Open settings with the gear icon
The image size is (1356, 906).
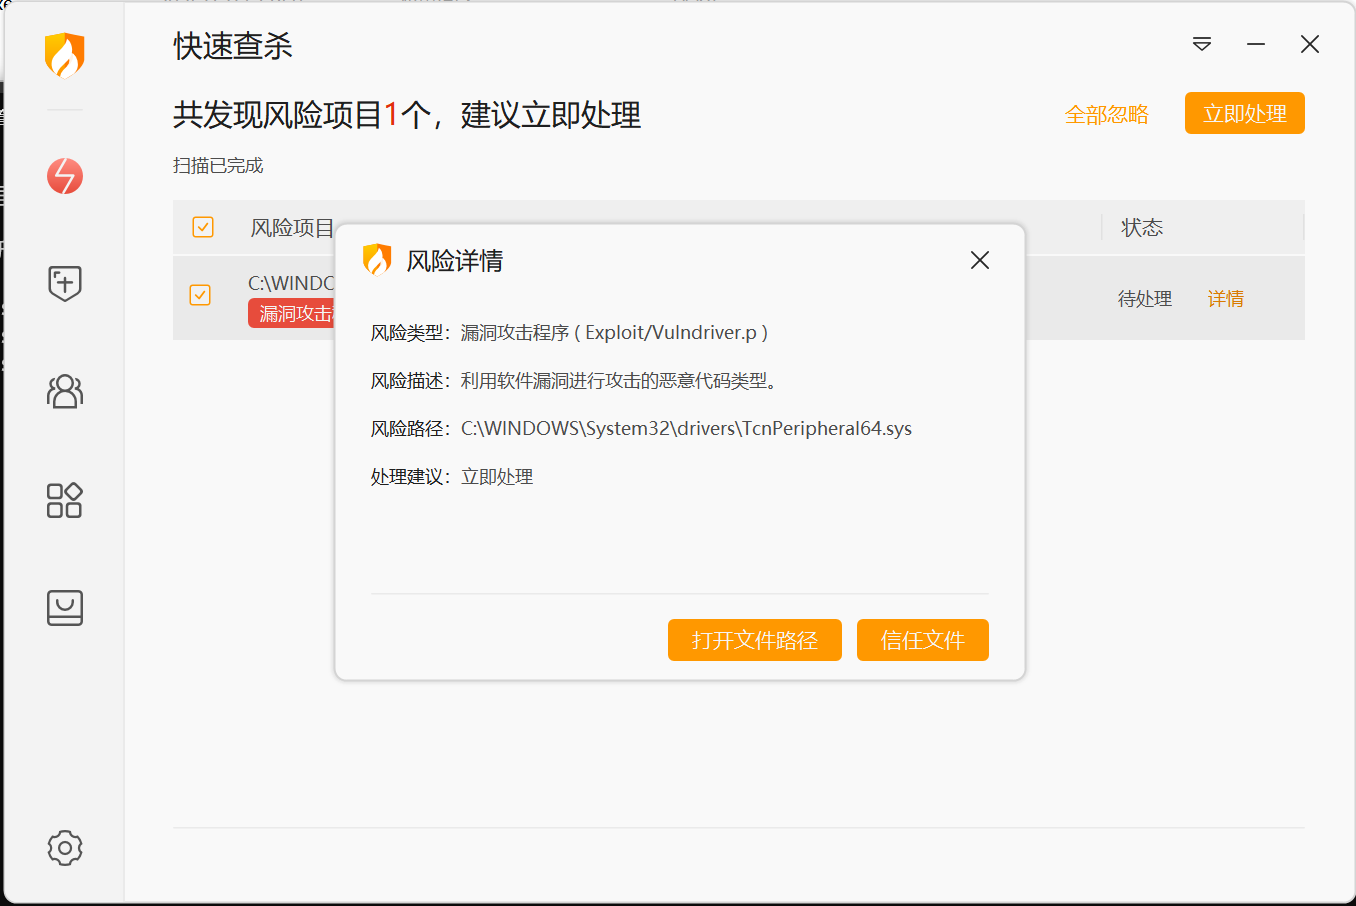[x=64, y=847]
